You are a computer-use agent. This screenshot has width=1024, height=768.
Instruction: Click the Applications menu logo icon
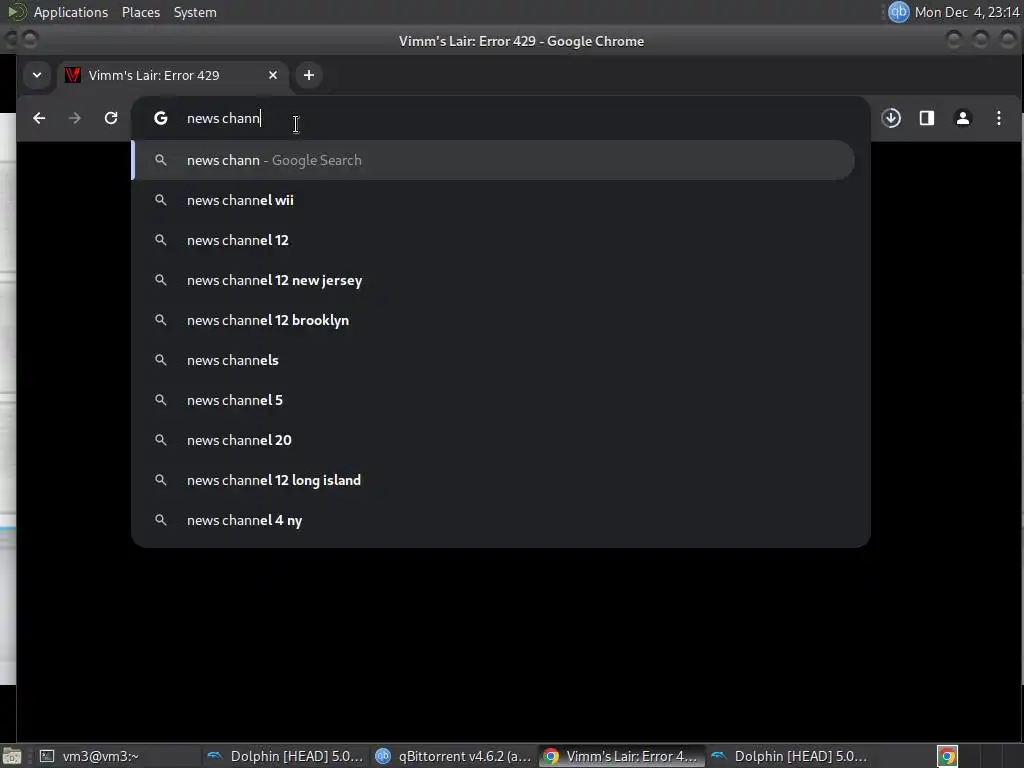click(16, 12)
